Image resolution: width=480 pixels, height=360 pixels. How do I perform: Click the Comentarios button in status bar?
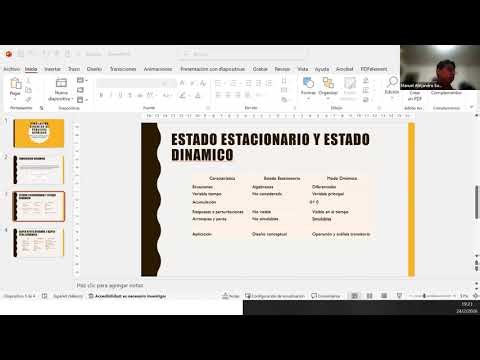tap(326, 296)
